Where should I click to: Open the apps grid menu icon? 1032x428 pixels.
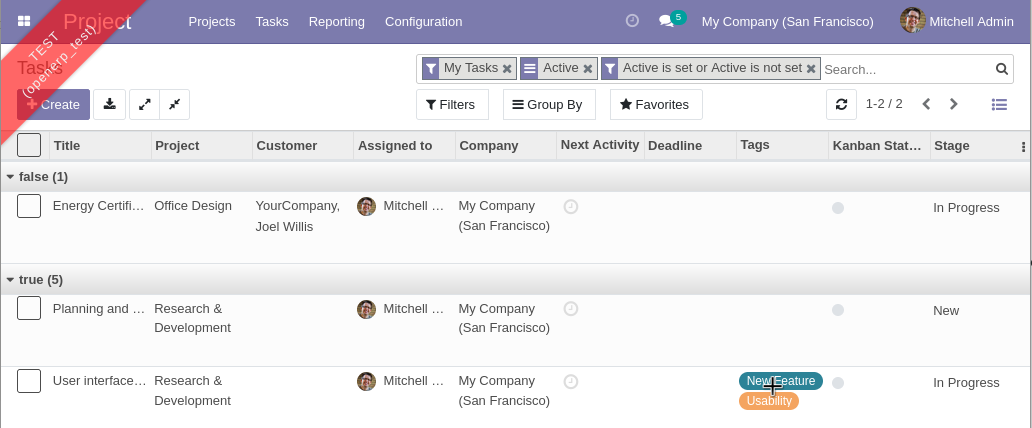point(24,21)
